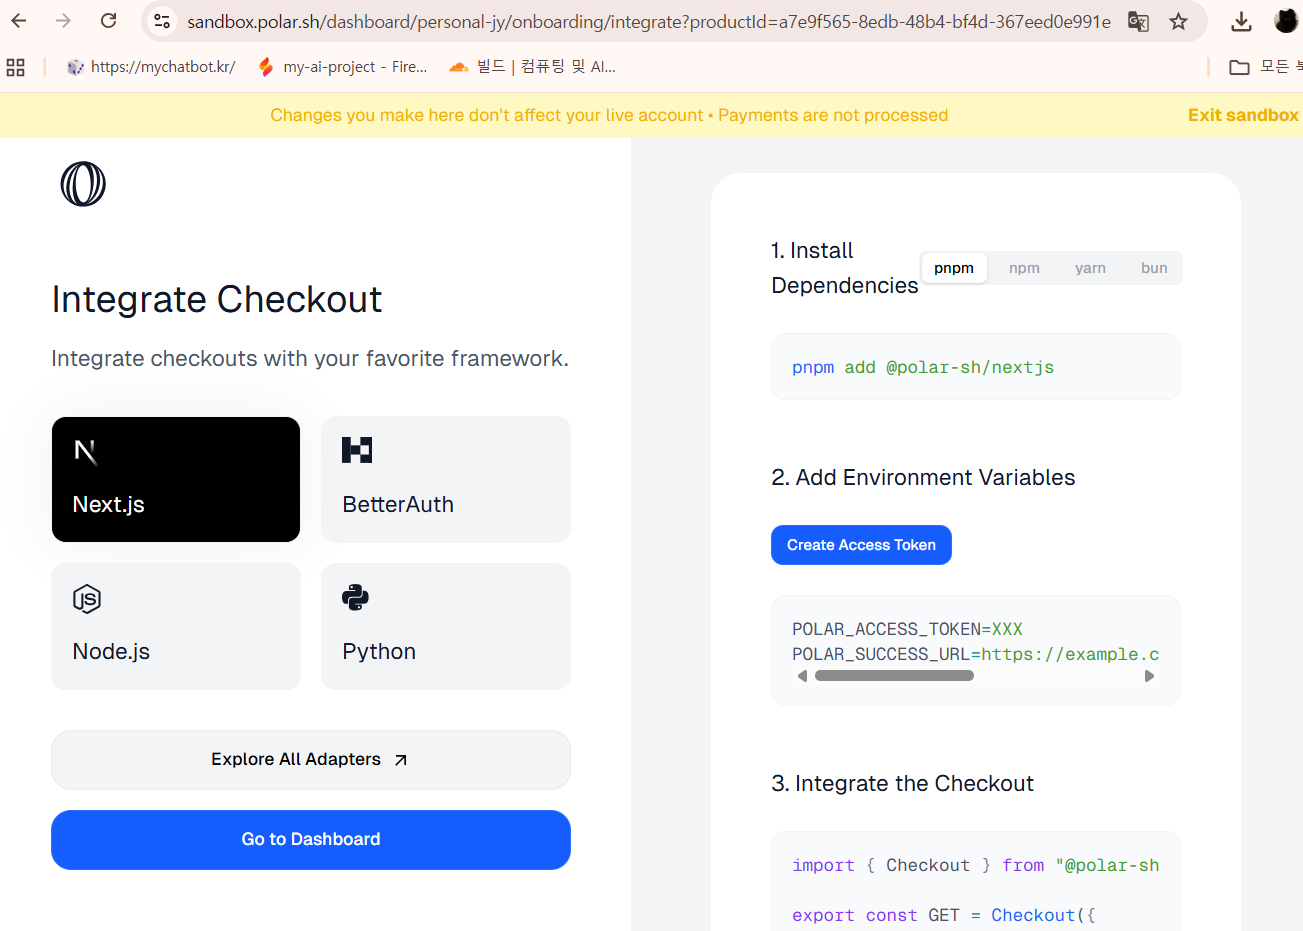Click the Create Access Token button
This screenshot has height=931, width=1303.
(x=861, y=545)
